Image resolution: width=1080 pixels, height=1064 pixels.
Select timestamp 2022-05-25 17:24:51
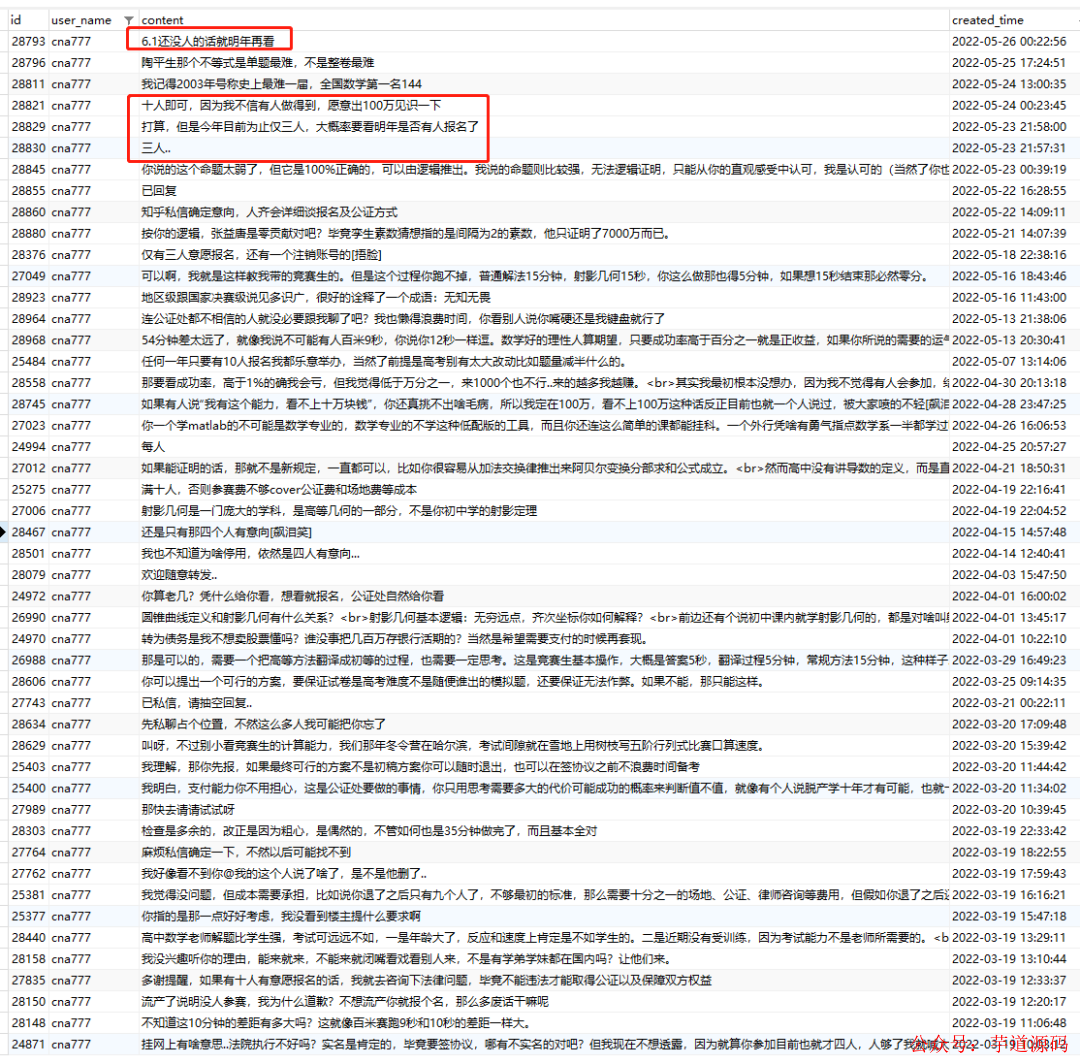[x=1009, y=63]
